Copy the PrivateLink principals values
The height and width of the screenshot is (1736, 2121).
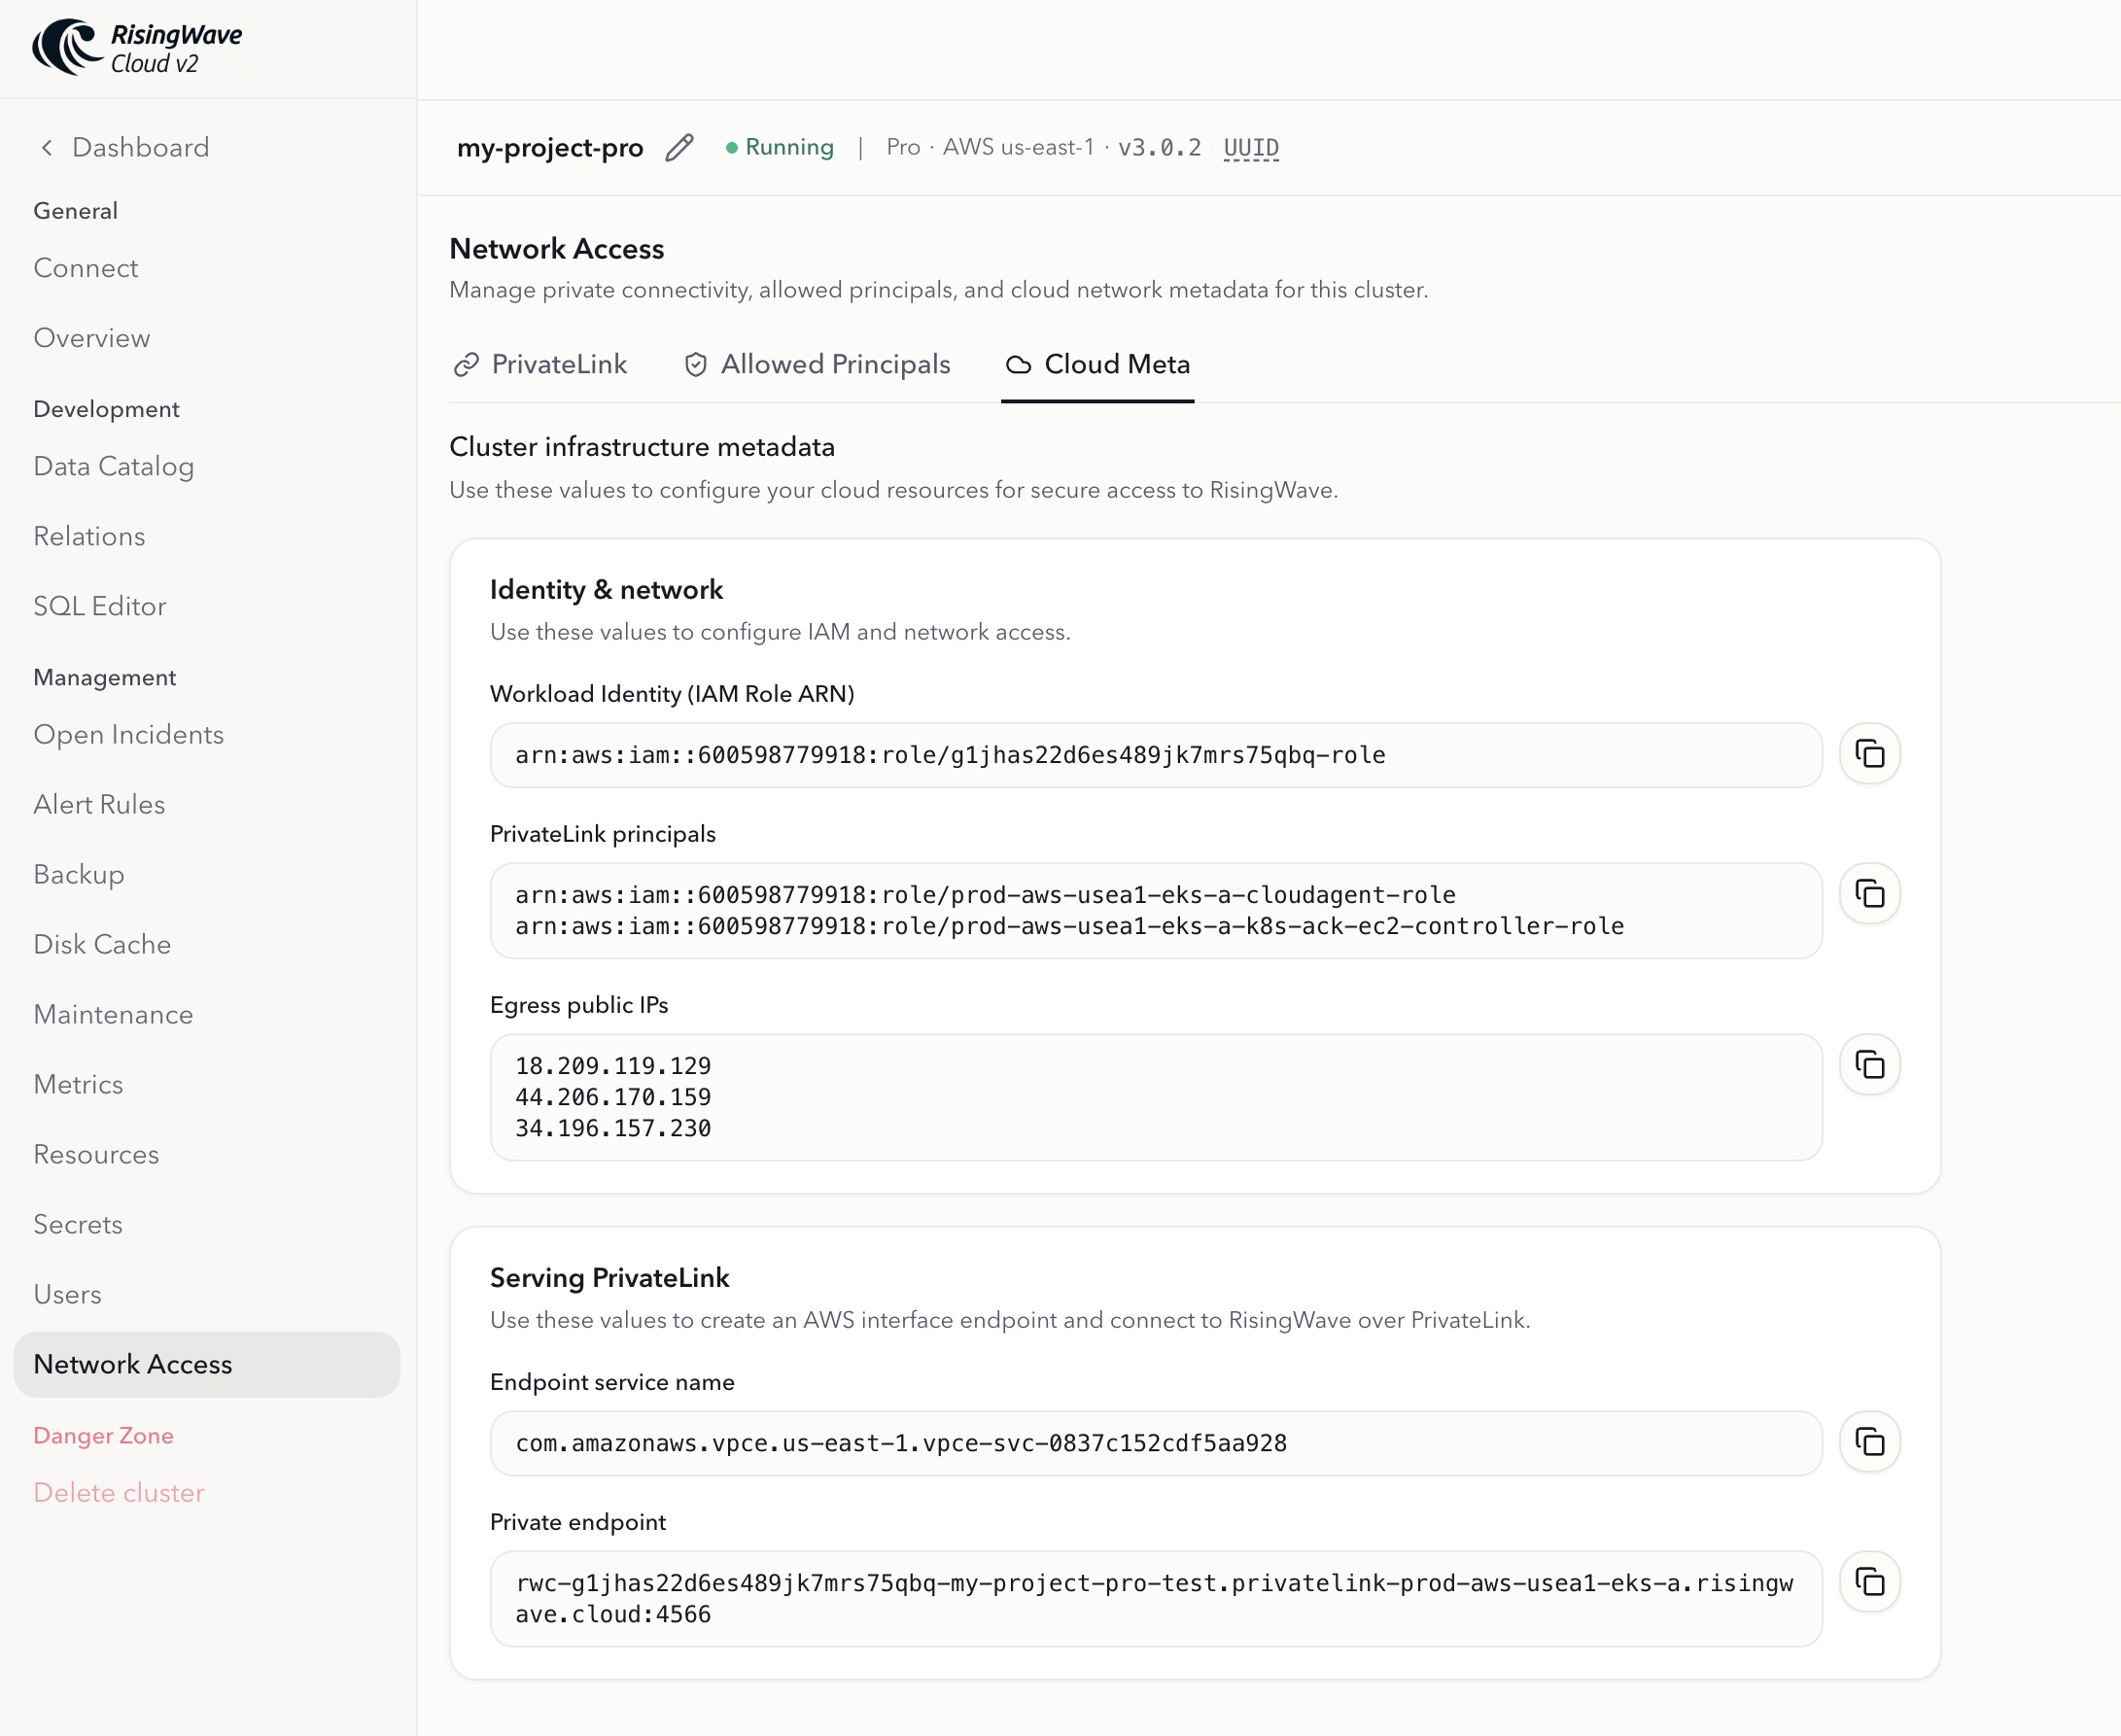click(1869, 893)
